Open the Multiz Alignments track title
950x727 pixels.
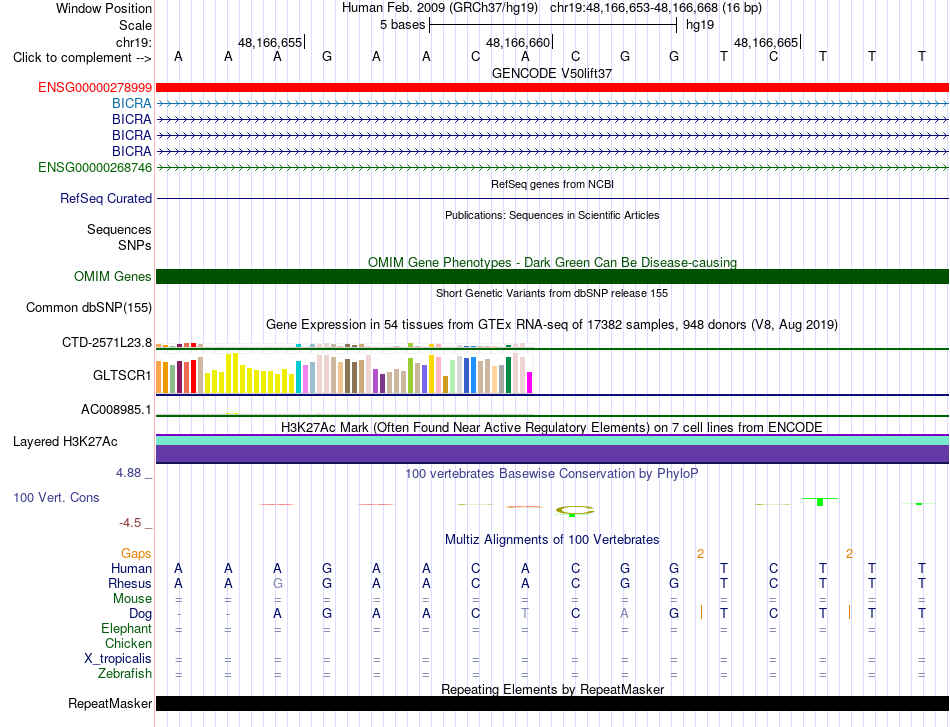pos(552,539)
